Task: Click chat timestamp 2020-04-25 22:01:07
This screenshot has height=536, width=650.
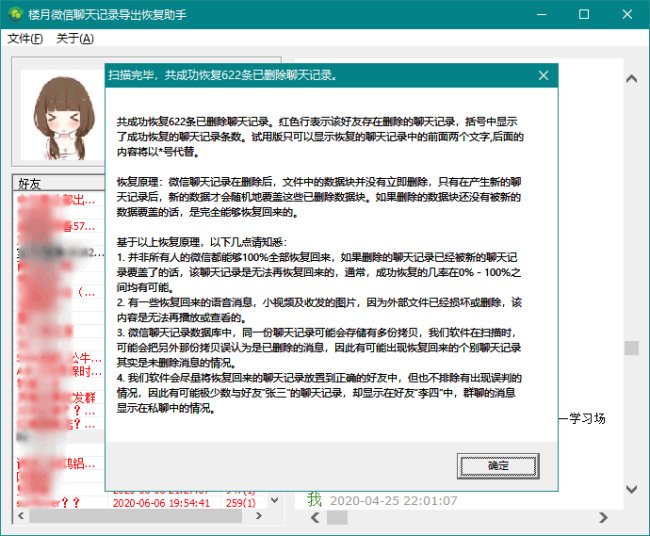Action: point(393,501)
